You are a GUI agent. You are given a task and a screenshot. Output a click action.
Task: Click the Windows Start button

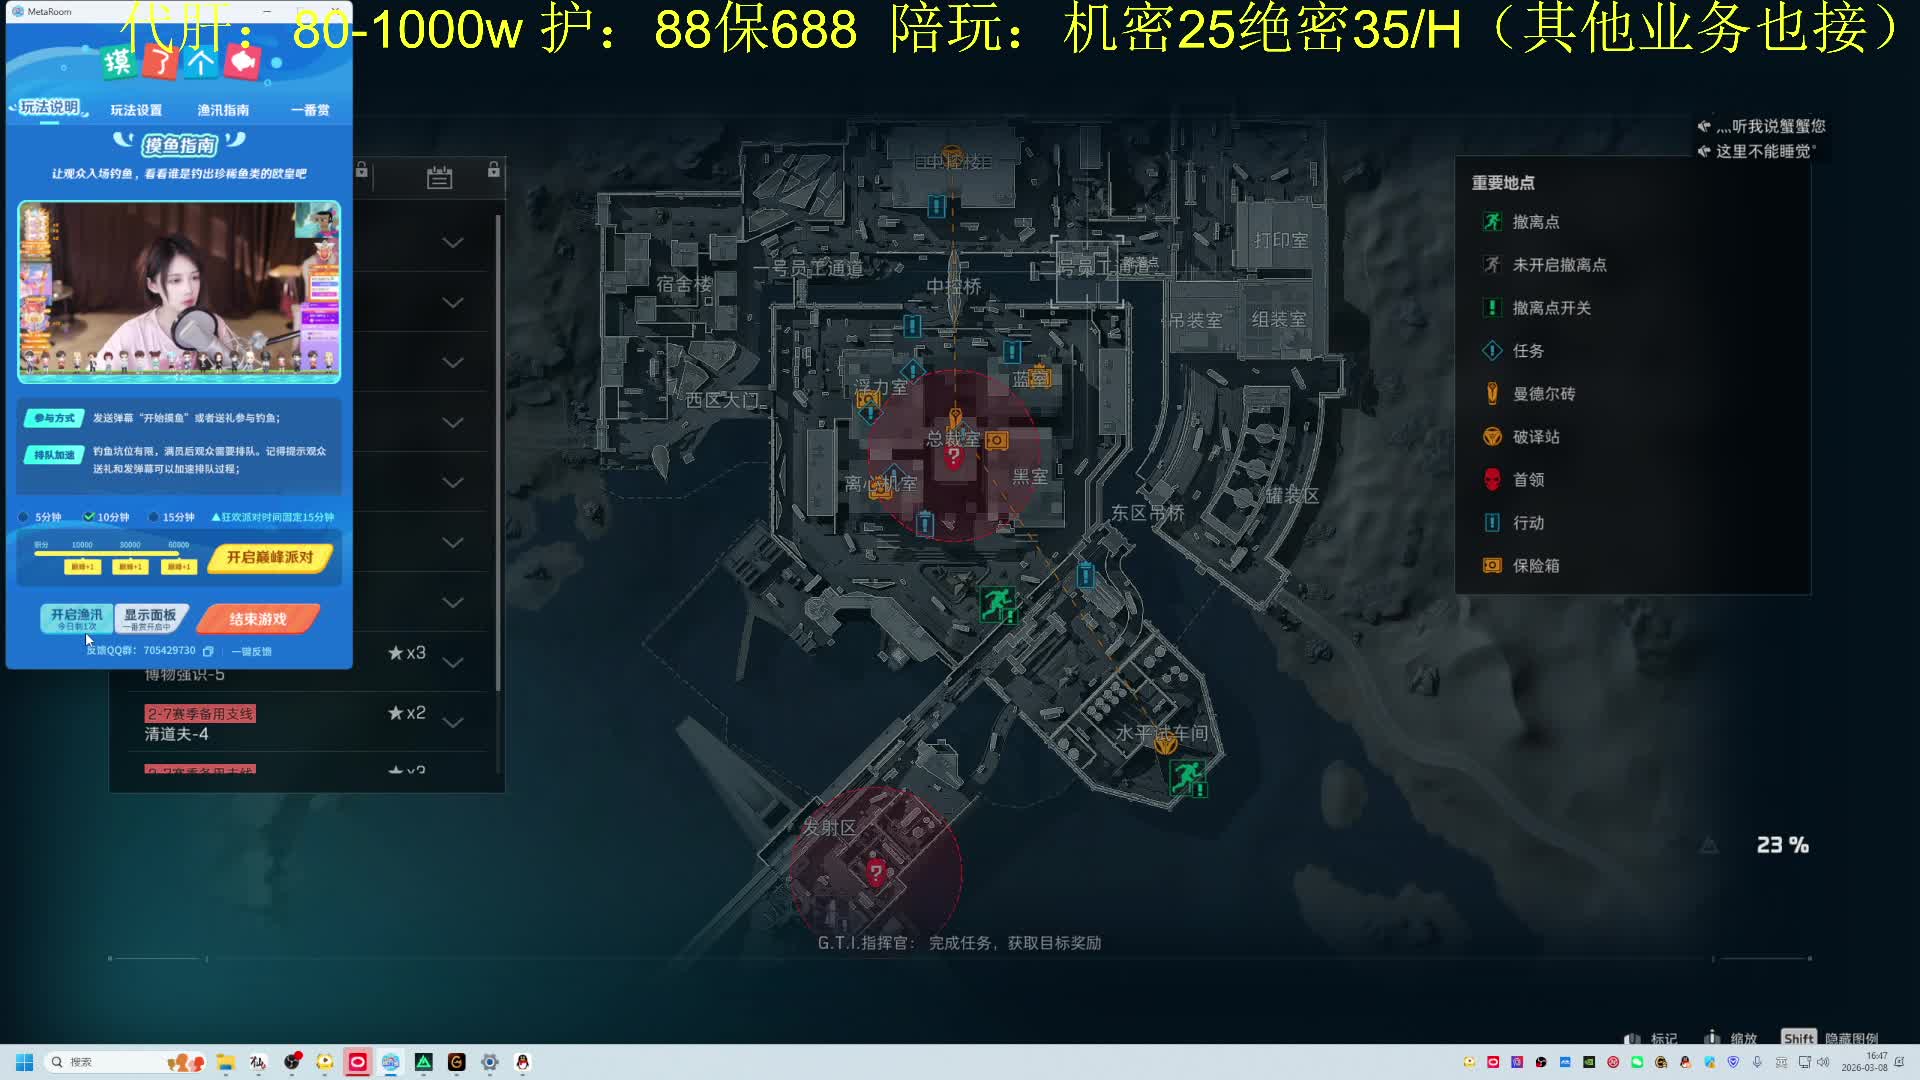tap(24, 1062)
